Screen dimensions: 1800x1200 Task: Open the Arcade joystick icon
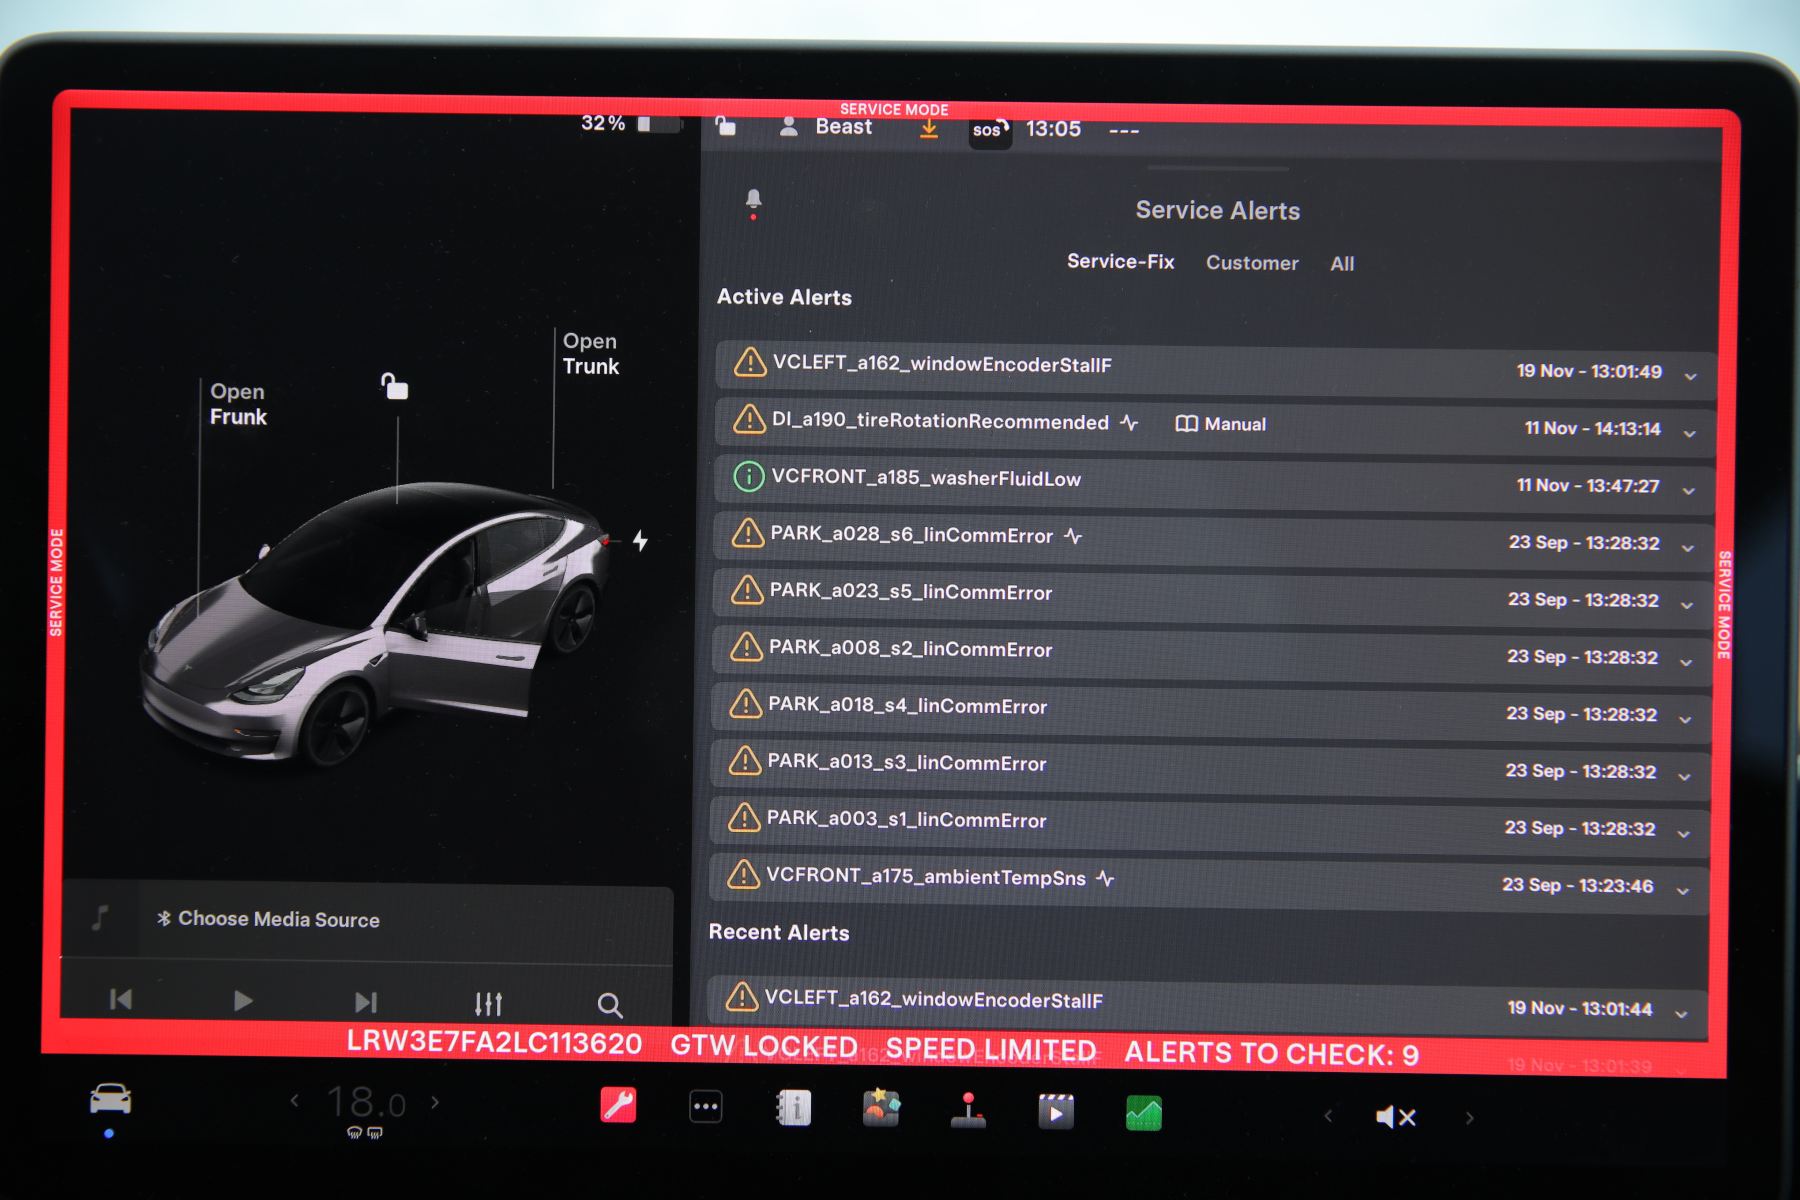pos(968,1110)
